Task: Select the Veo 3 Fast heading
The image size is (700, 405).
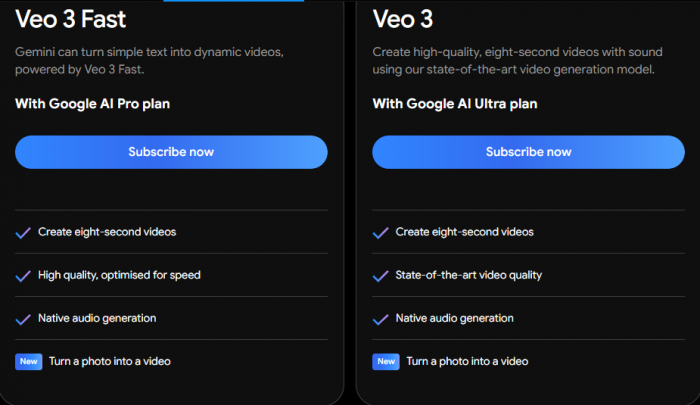Action: [71, 19]
